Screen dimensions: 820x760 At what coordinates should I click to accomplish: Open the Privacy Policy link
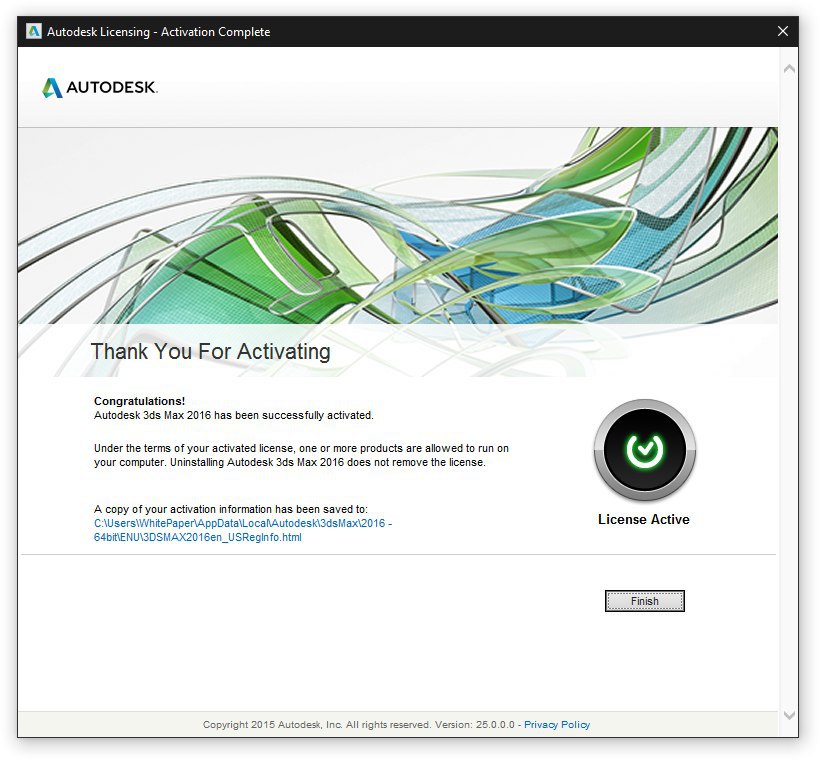coord(557,724)
